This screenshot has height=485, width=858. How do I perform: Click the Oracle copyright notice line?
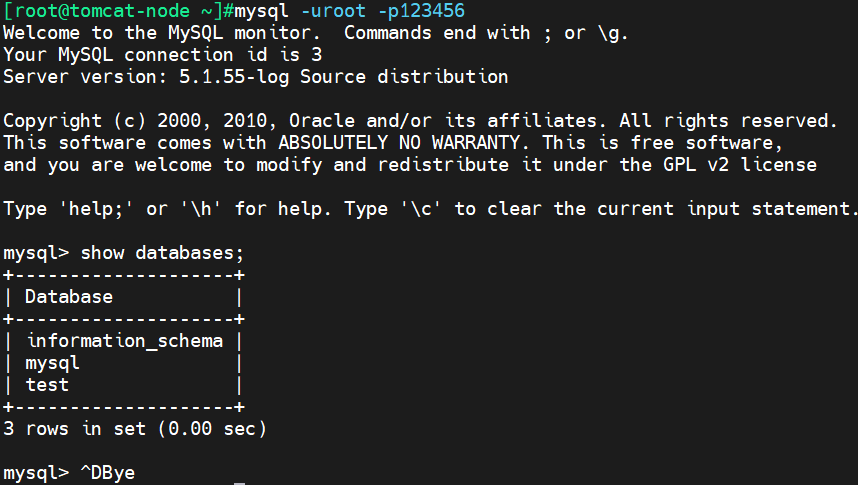(420, 121)
